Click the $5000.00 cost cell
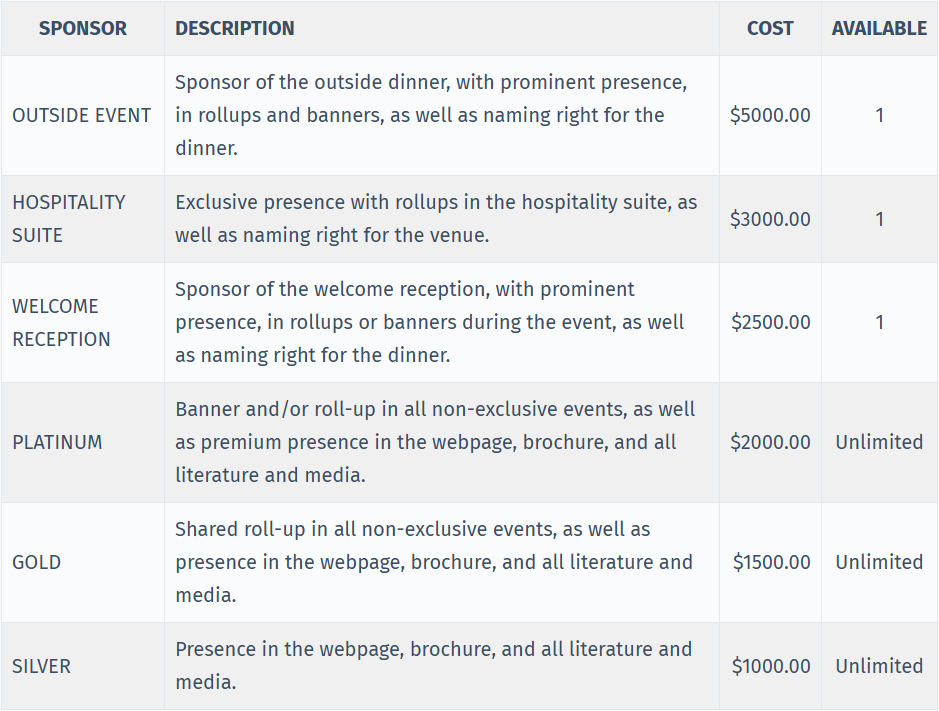The height and width of the screenshot is (711, 939). coord(770,115)
